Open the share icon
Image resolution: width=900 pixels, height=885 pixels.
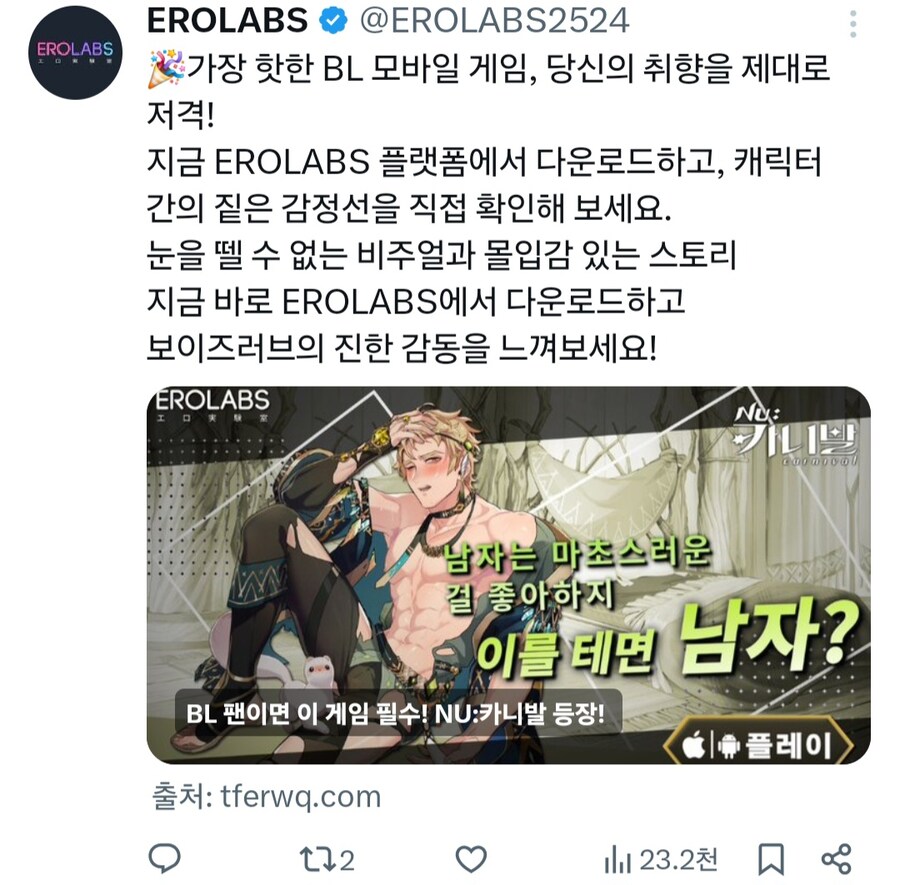[836, 859]
